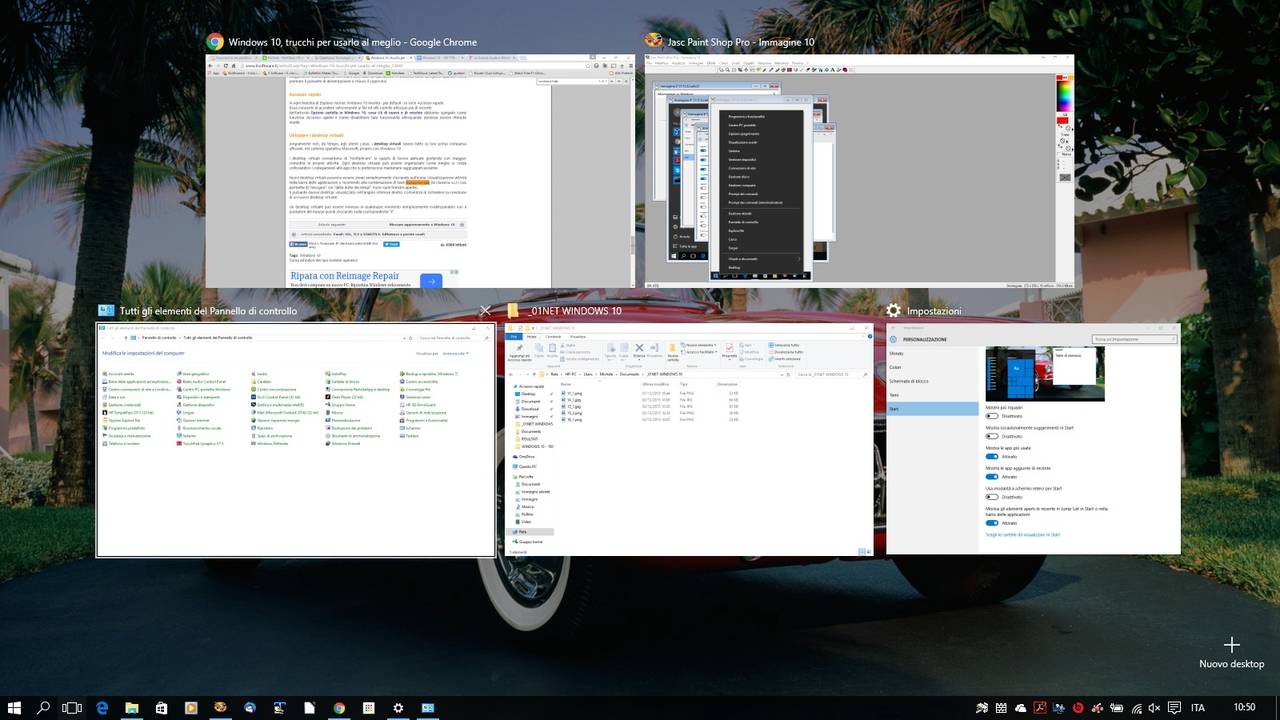This screenshot has width=1280, height=720.
Task: Click the 10:50 system clock
Action: 1244,707
